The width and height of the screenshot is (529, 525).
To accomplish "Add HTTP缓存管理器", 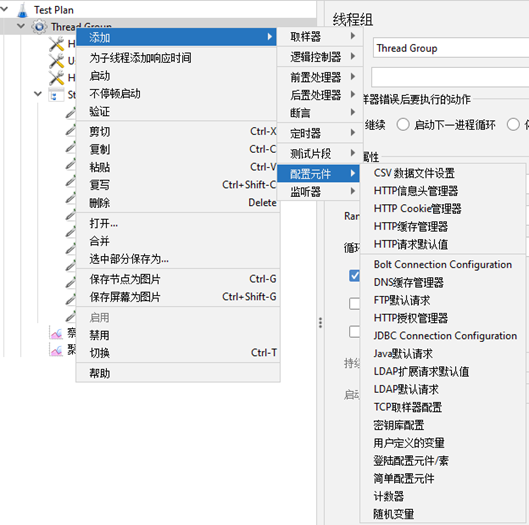I will (x=443, y=227).
